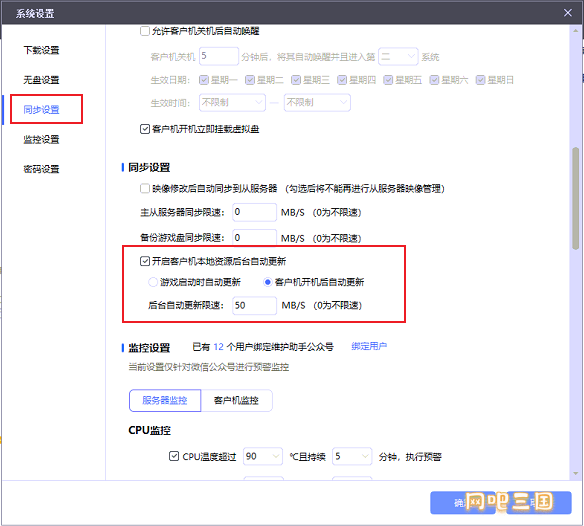Click the 绑定用户 link

(369, 346)
